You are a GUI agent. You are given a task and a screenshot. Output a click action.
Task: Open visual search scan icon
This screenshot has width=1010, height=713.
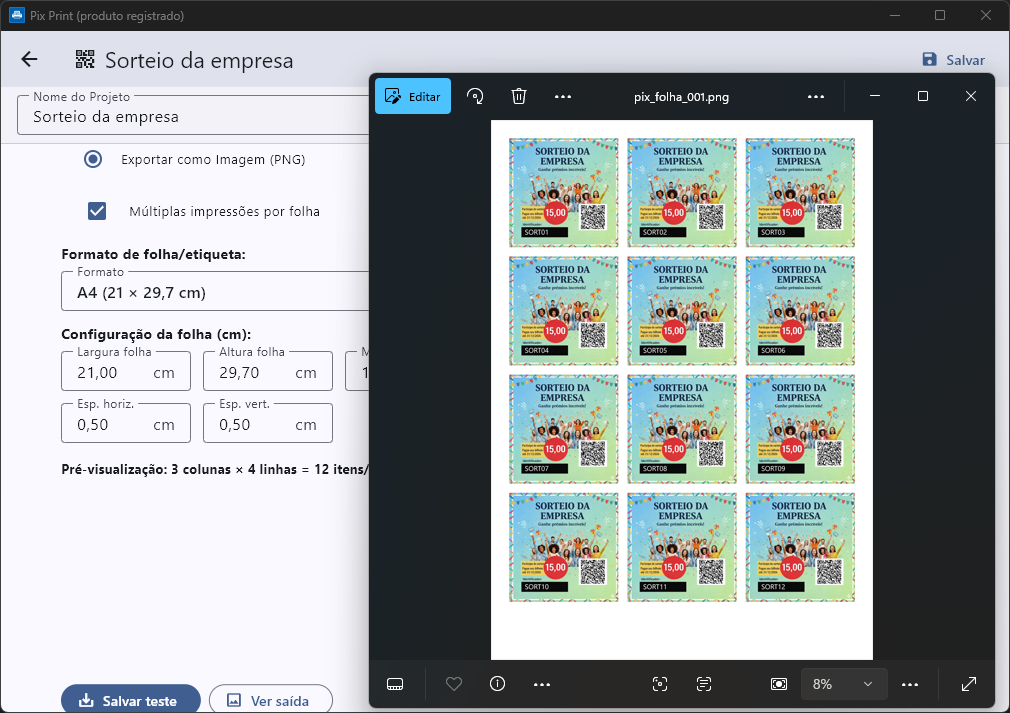(660, 684)
